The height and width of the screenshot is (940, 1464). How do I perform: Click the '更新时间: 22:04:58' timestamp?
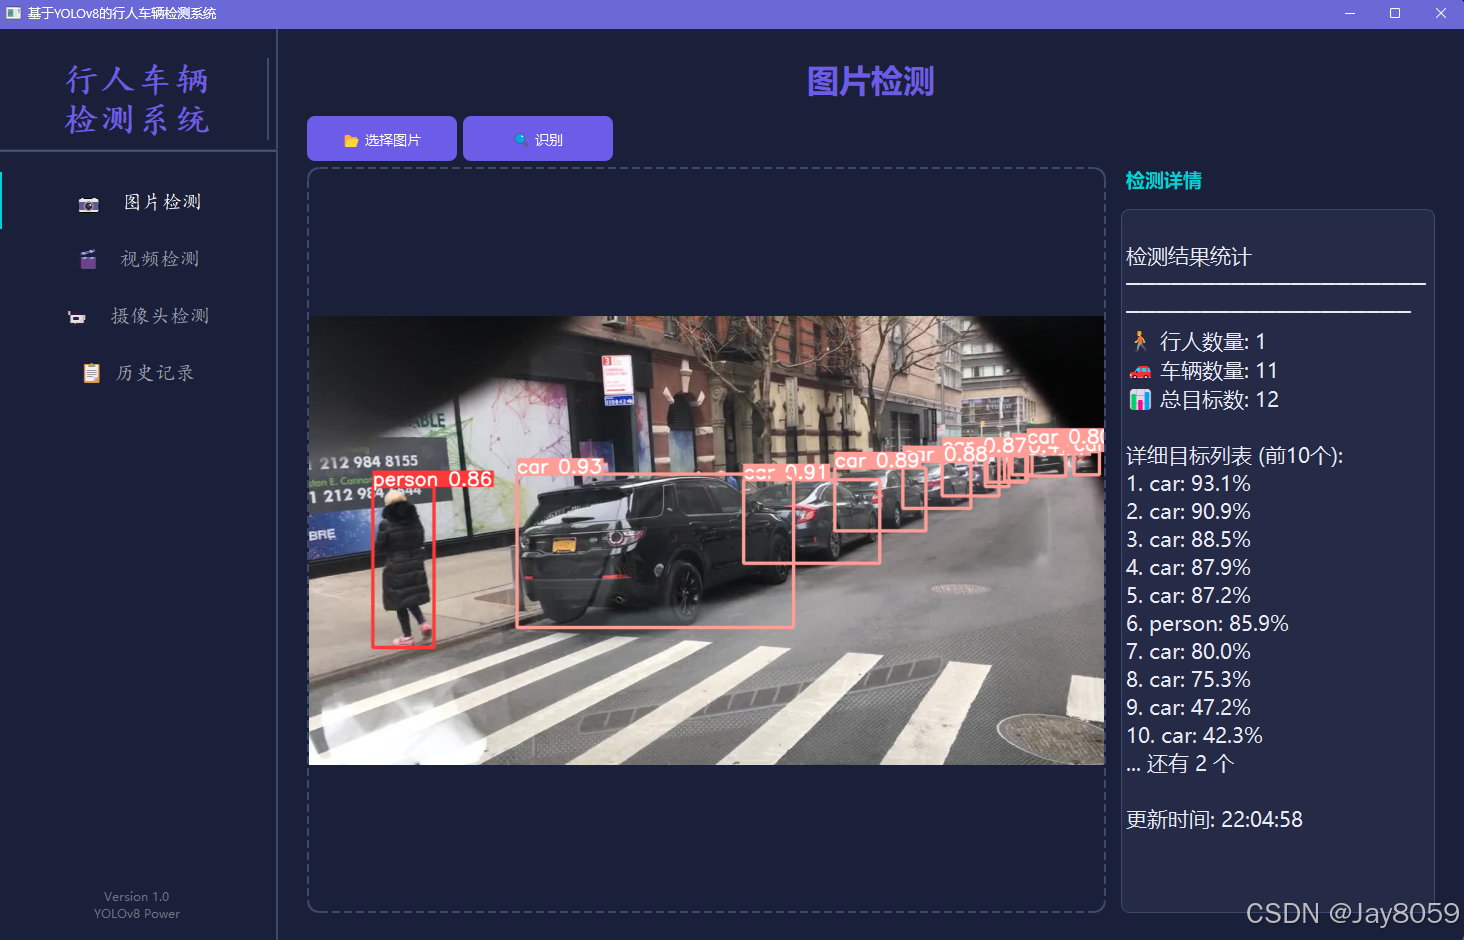(1214, 820)
